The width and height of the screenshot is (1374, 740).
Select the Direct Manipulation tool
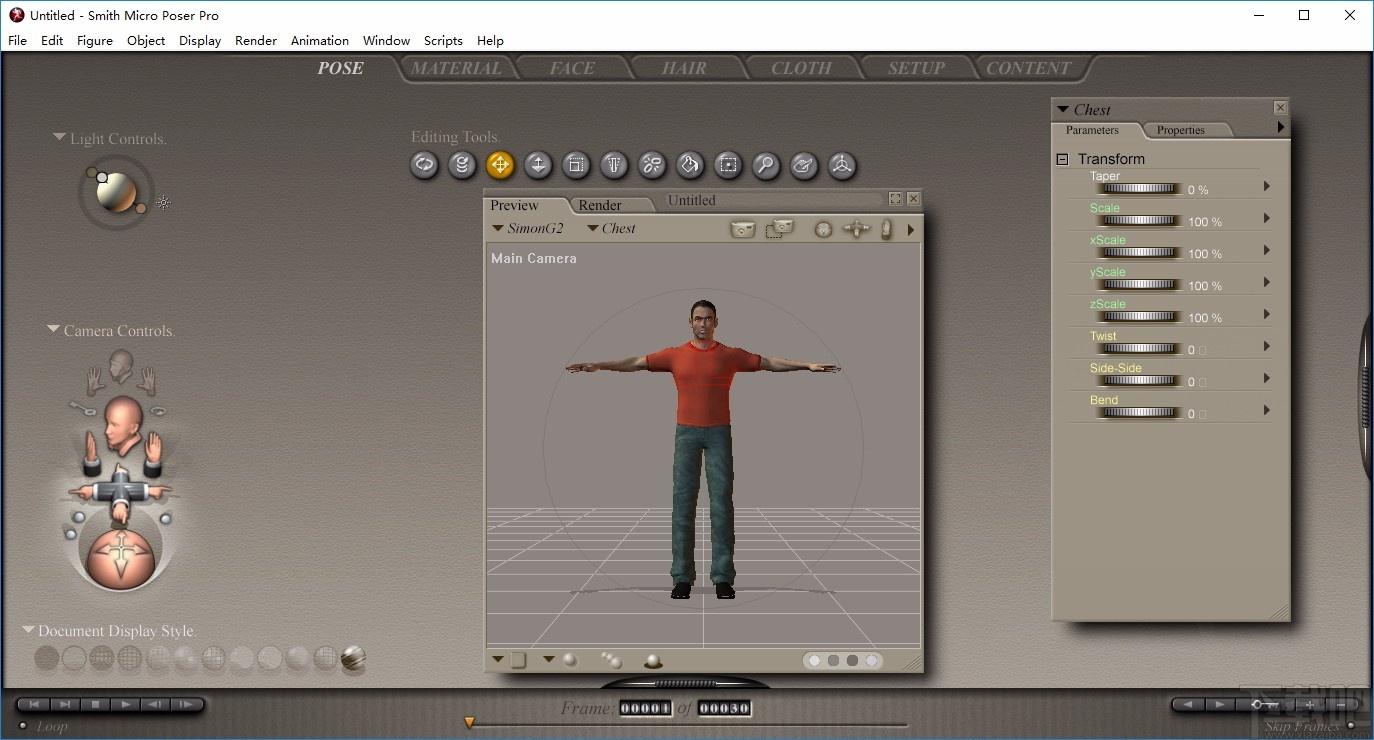[842, 165]
